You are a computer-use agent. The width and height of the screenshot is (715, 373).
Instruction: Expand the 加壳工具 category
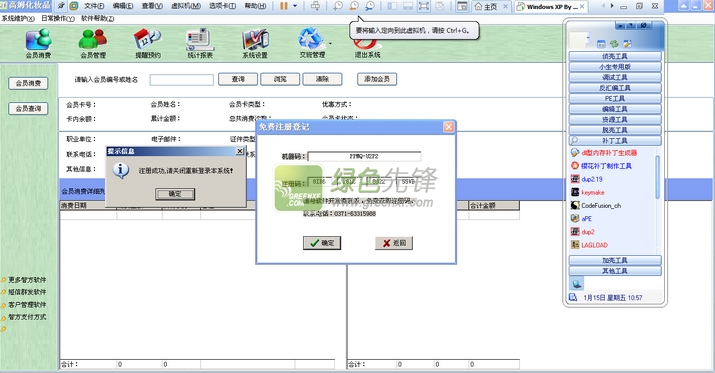coord(615,260)
